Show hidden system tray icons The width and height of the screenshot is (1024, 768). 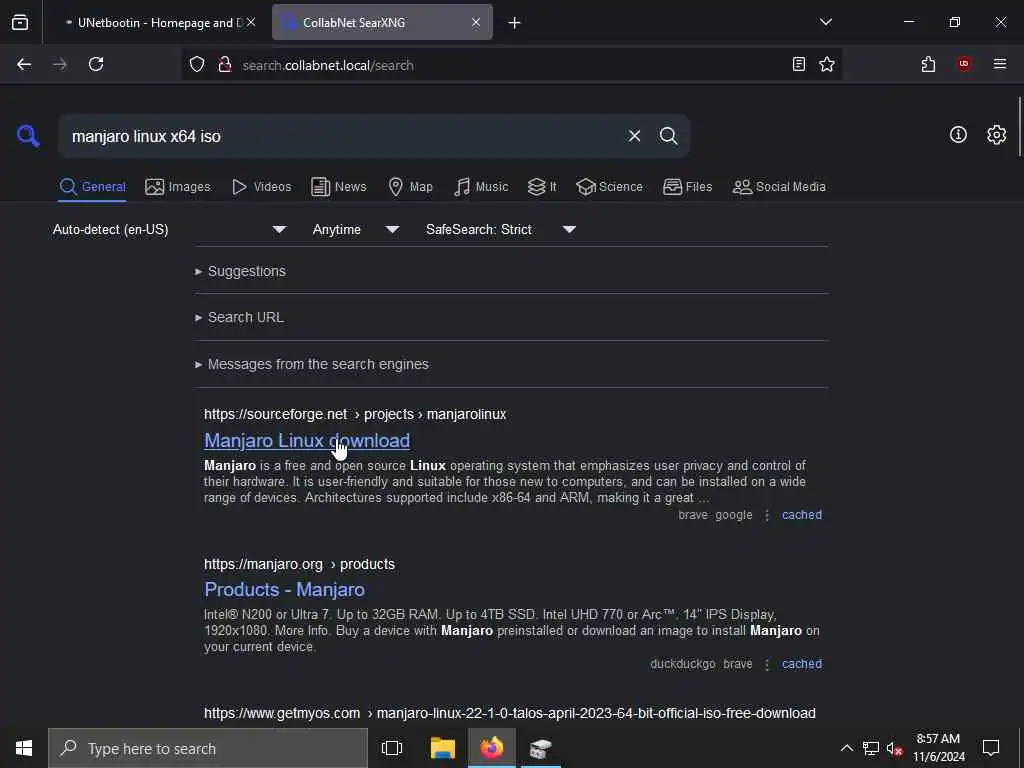coord(846,748)
